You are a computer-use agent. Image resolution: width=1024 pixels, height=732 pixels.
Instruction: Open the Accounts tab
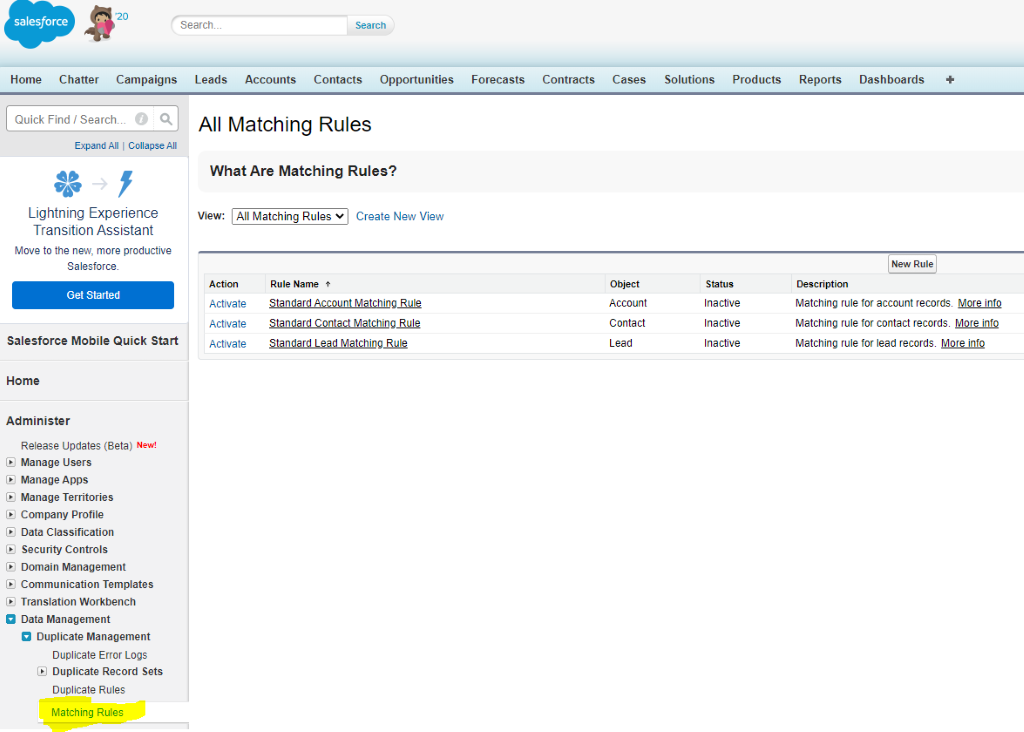(x=270, y=80)
